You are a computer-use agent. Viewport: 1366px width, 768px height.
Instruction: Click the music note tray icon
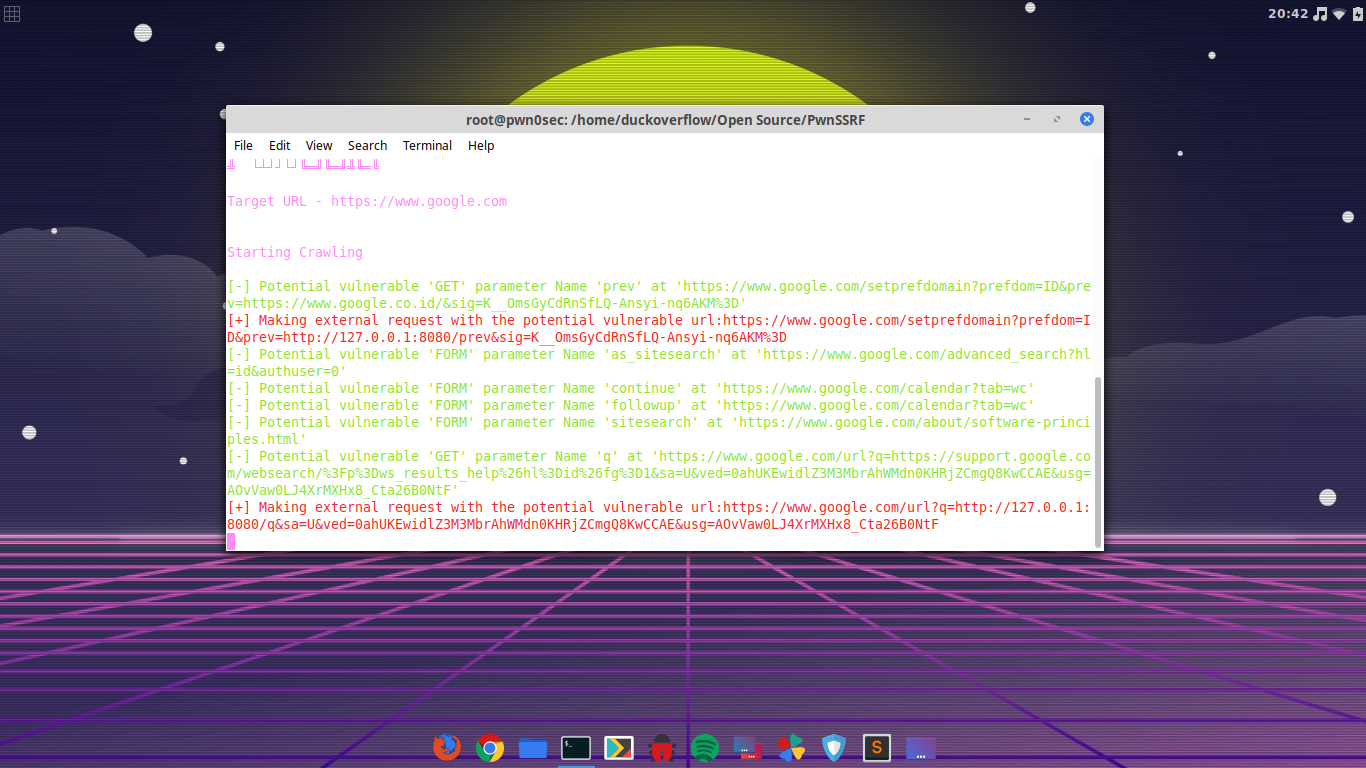(1320, 13)
